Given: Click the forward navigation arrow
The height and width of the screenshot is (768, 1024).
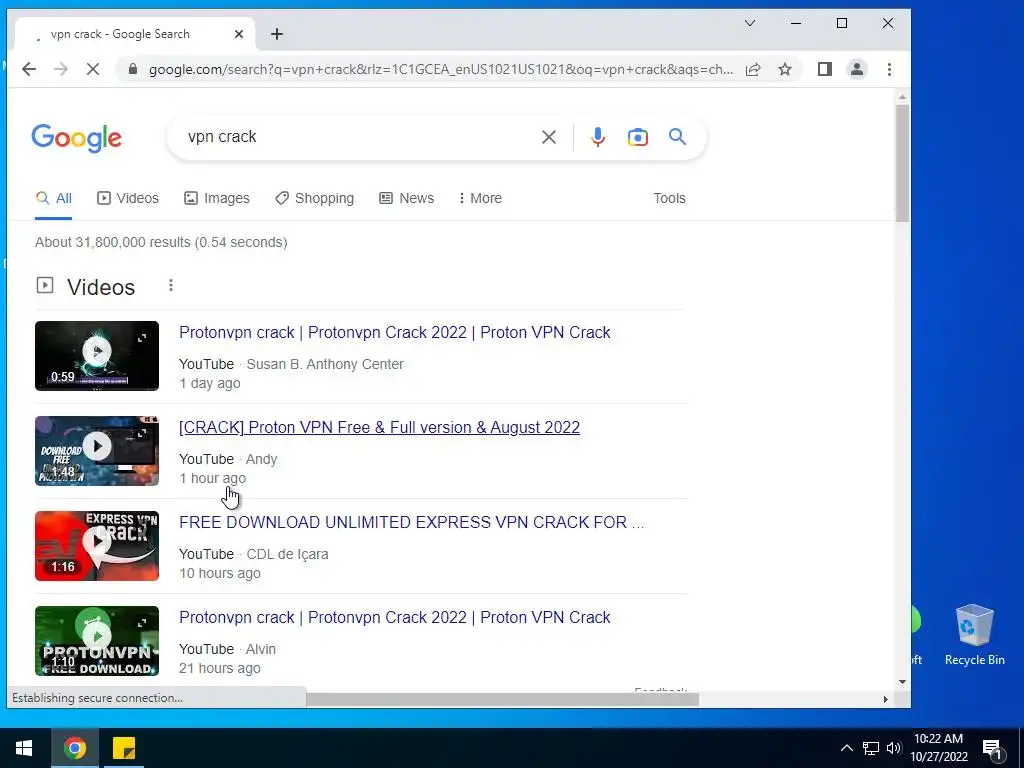Looking at the screenshot, I should (61, 69).
